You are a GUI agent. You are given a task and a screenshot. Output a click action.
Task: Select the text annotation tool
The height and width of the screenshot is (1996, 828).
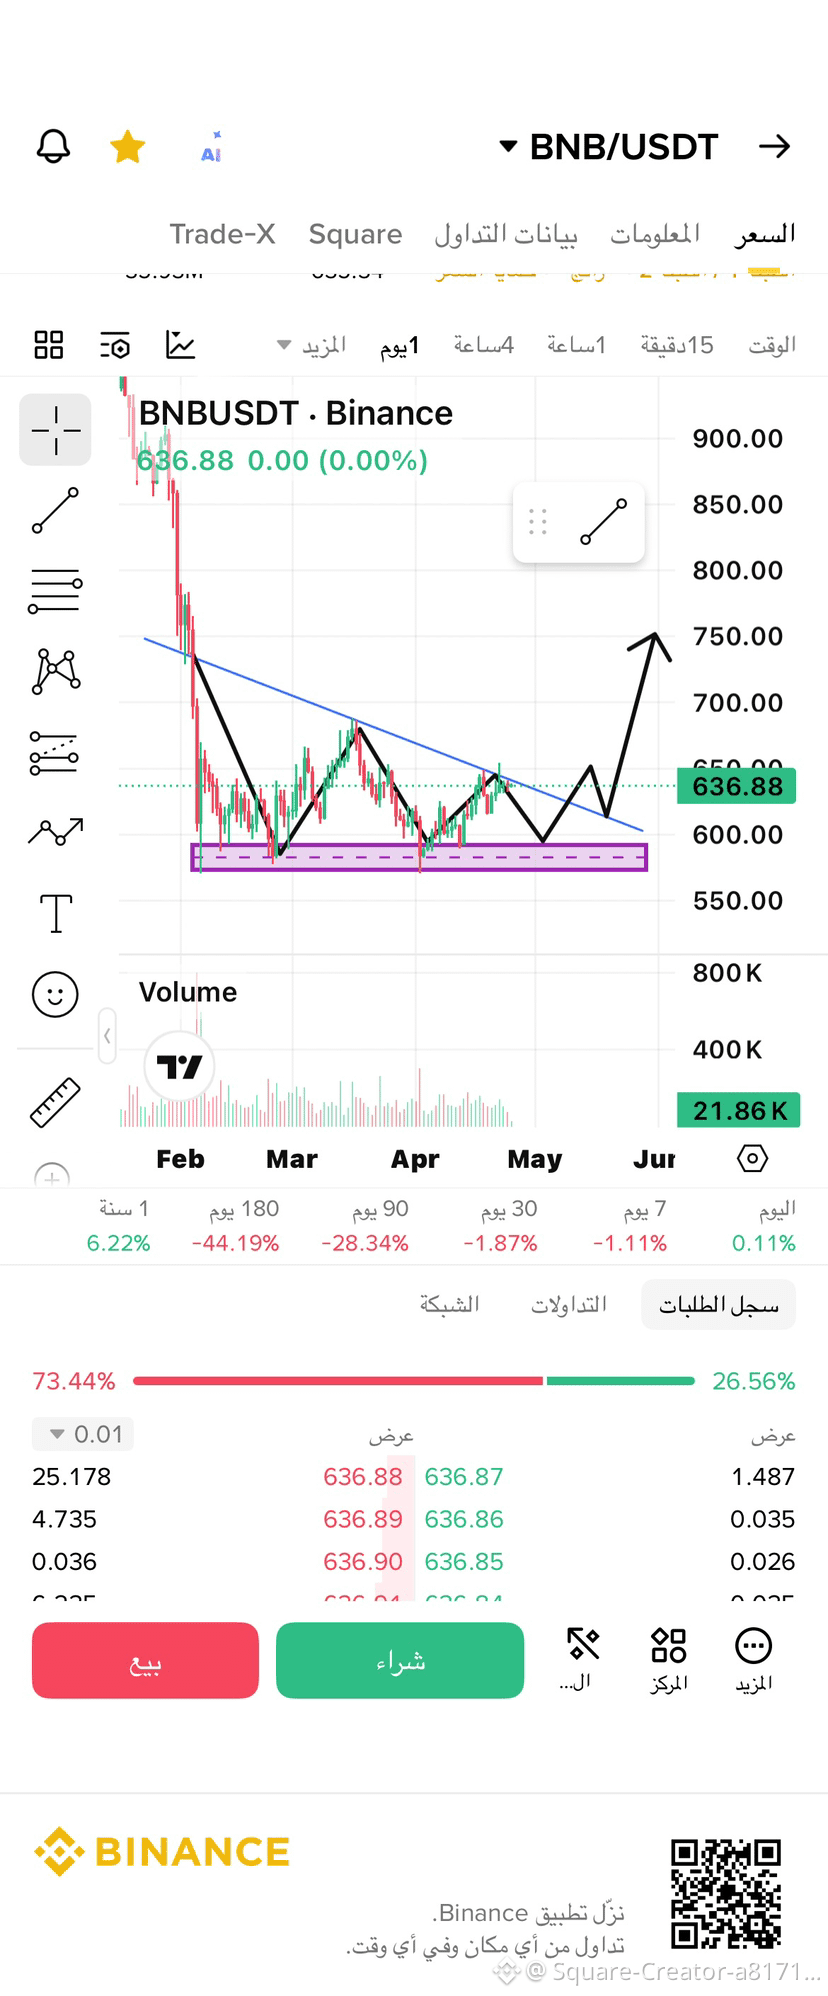(x=56, y=913)
